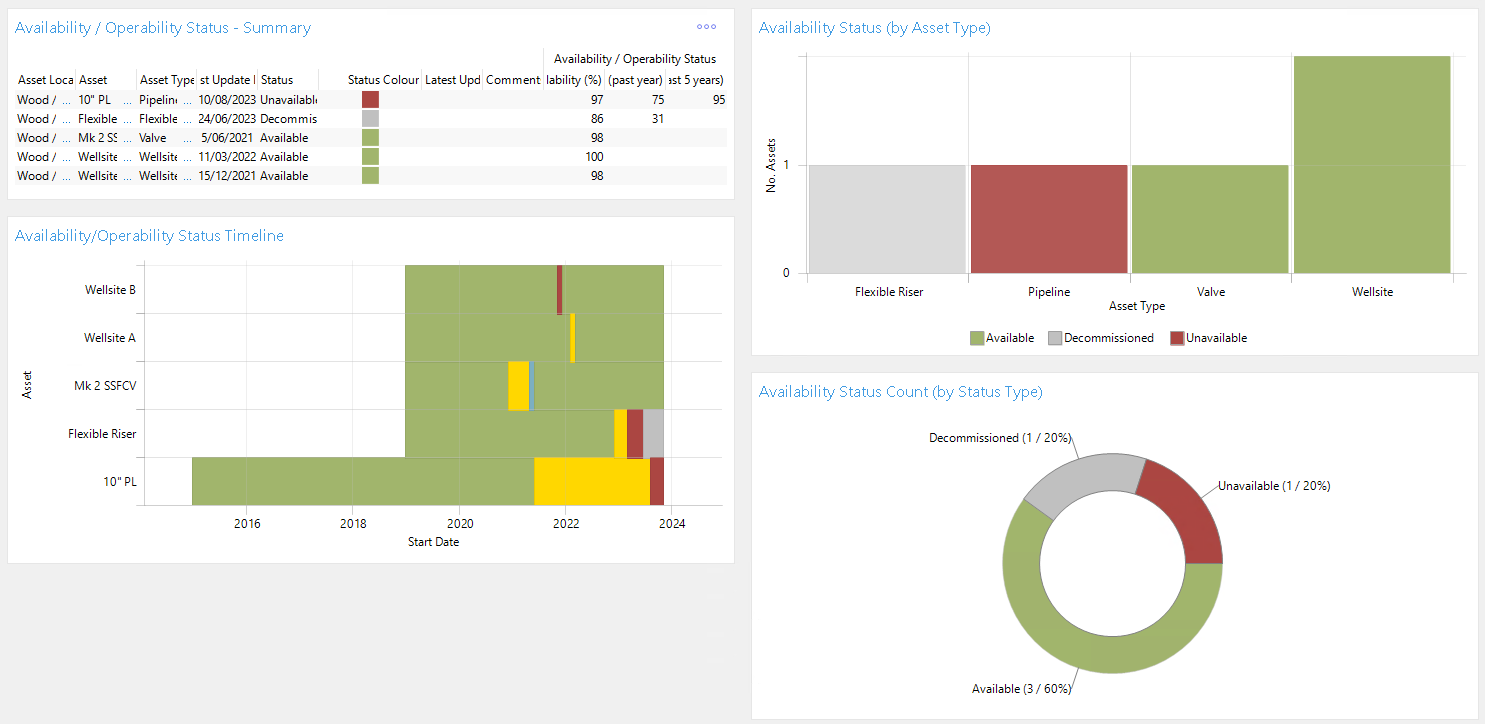This screenshot has height=724, width=1485.
Task: Click the Available (3 / 60%) label
Action: pyautogui.click(x=1021, y=689)
